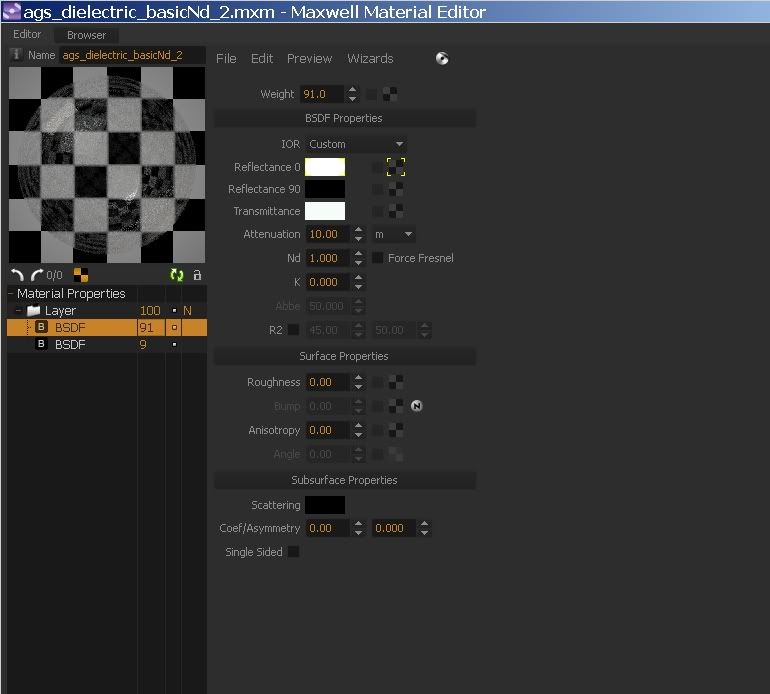Click the redo arrow below the preview
Screen dimensions: 770x694
(37, 275)
